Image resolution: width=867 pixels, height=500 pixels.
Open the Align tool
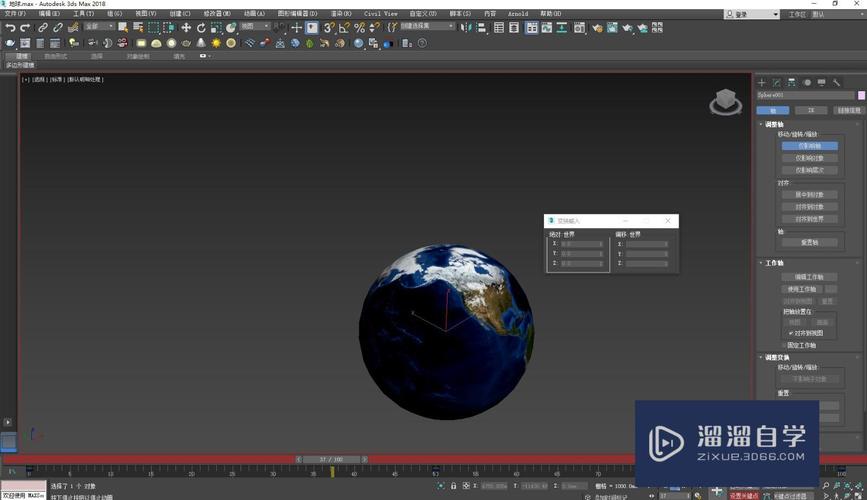click(482, 27)
